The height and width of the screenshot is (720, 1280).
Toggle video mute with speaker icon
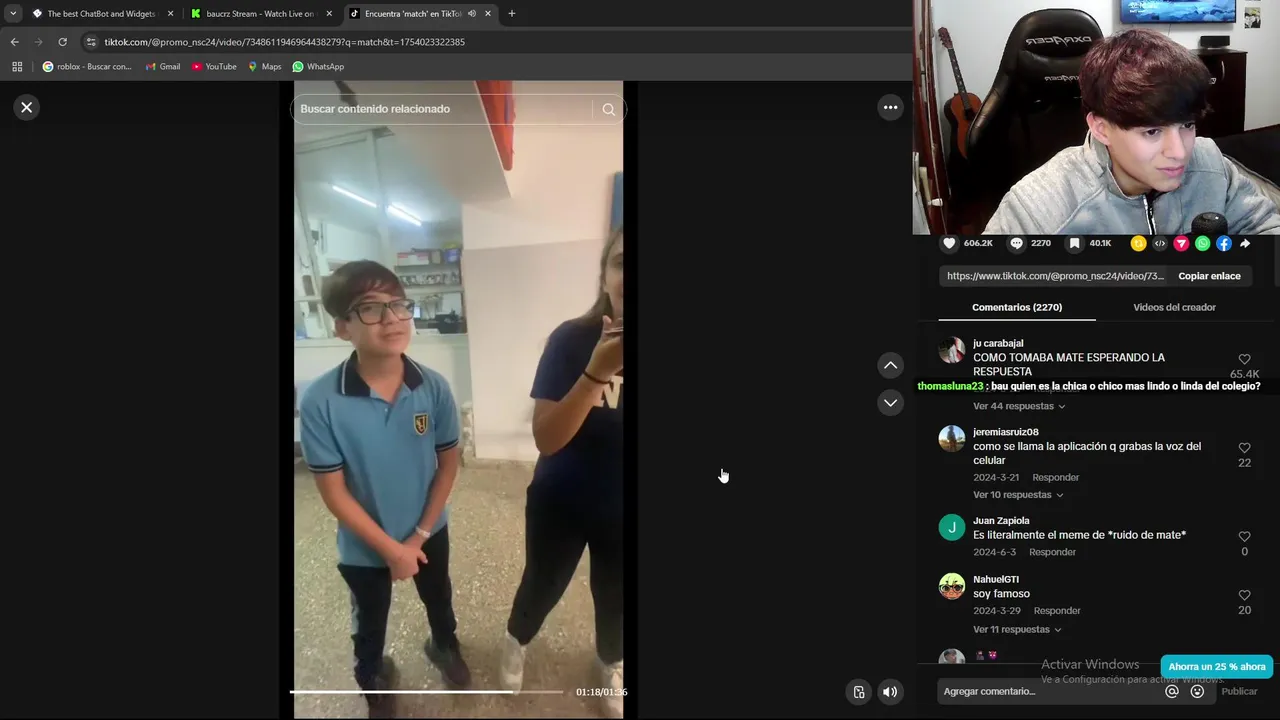[890, 692]
